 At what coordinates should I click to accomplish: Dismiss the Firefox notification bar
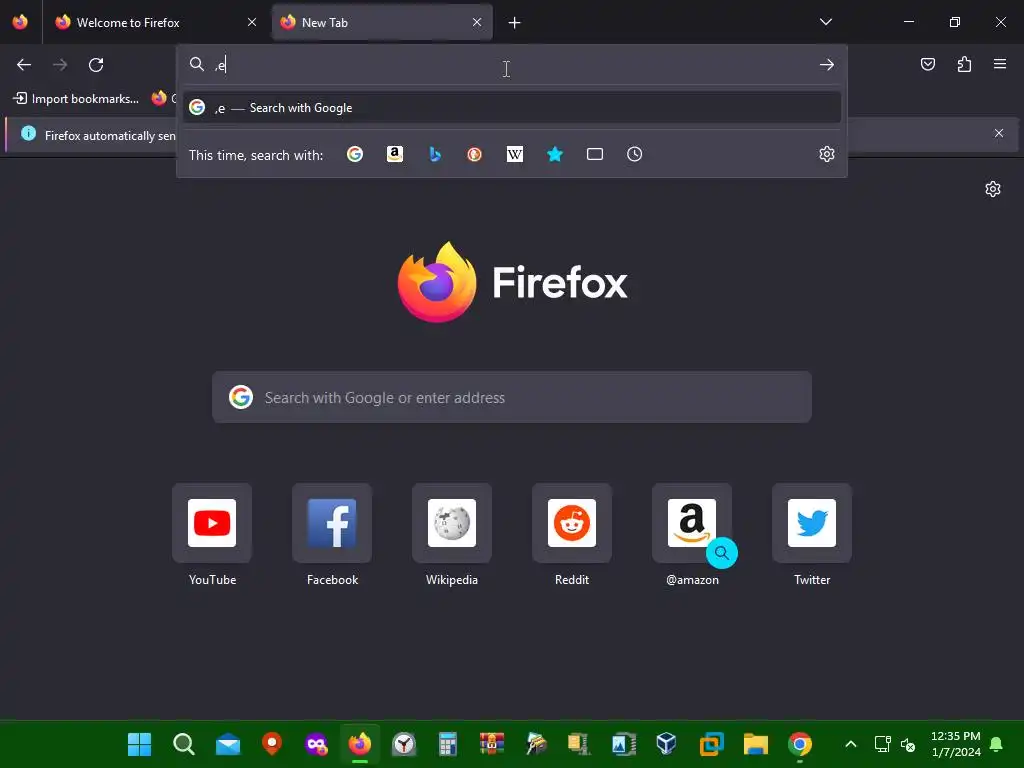(x=999, y=133)
